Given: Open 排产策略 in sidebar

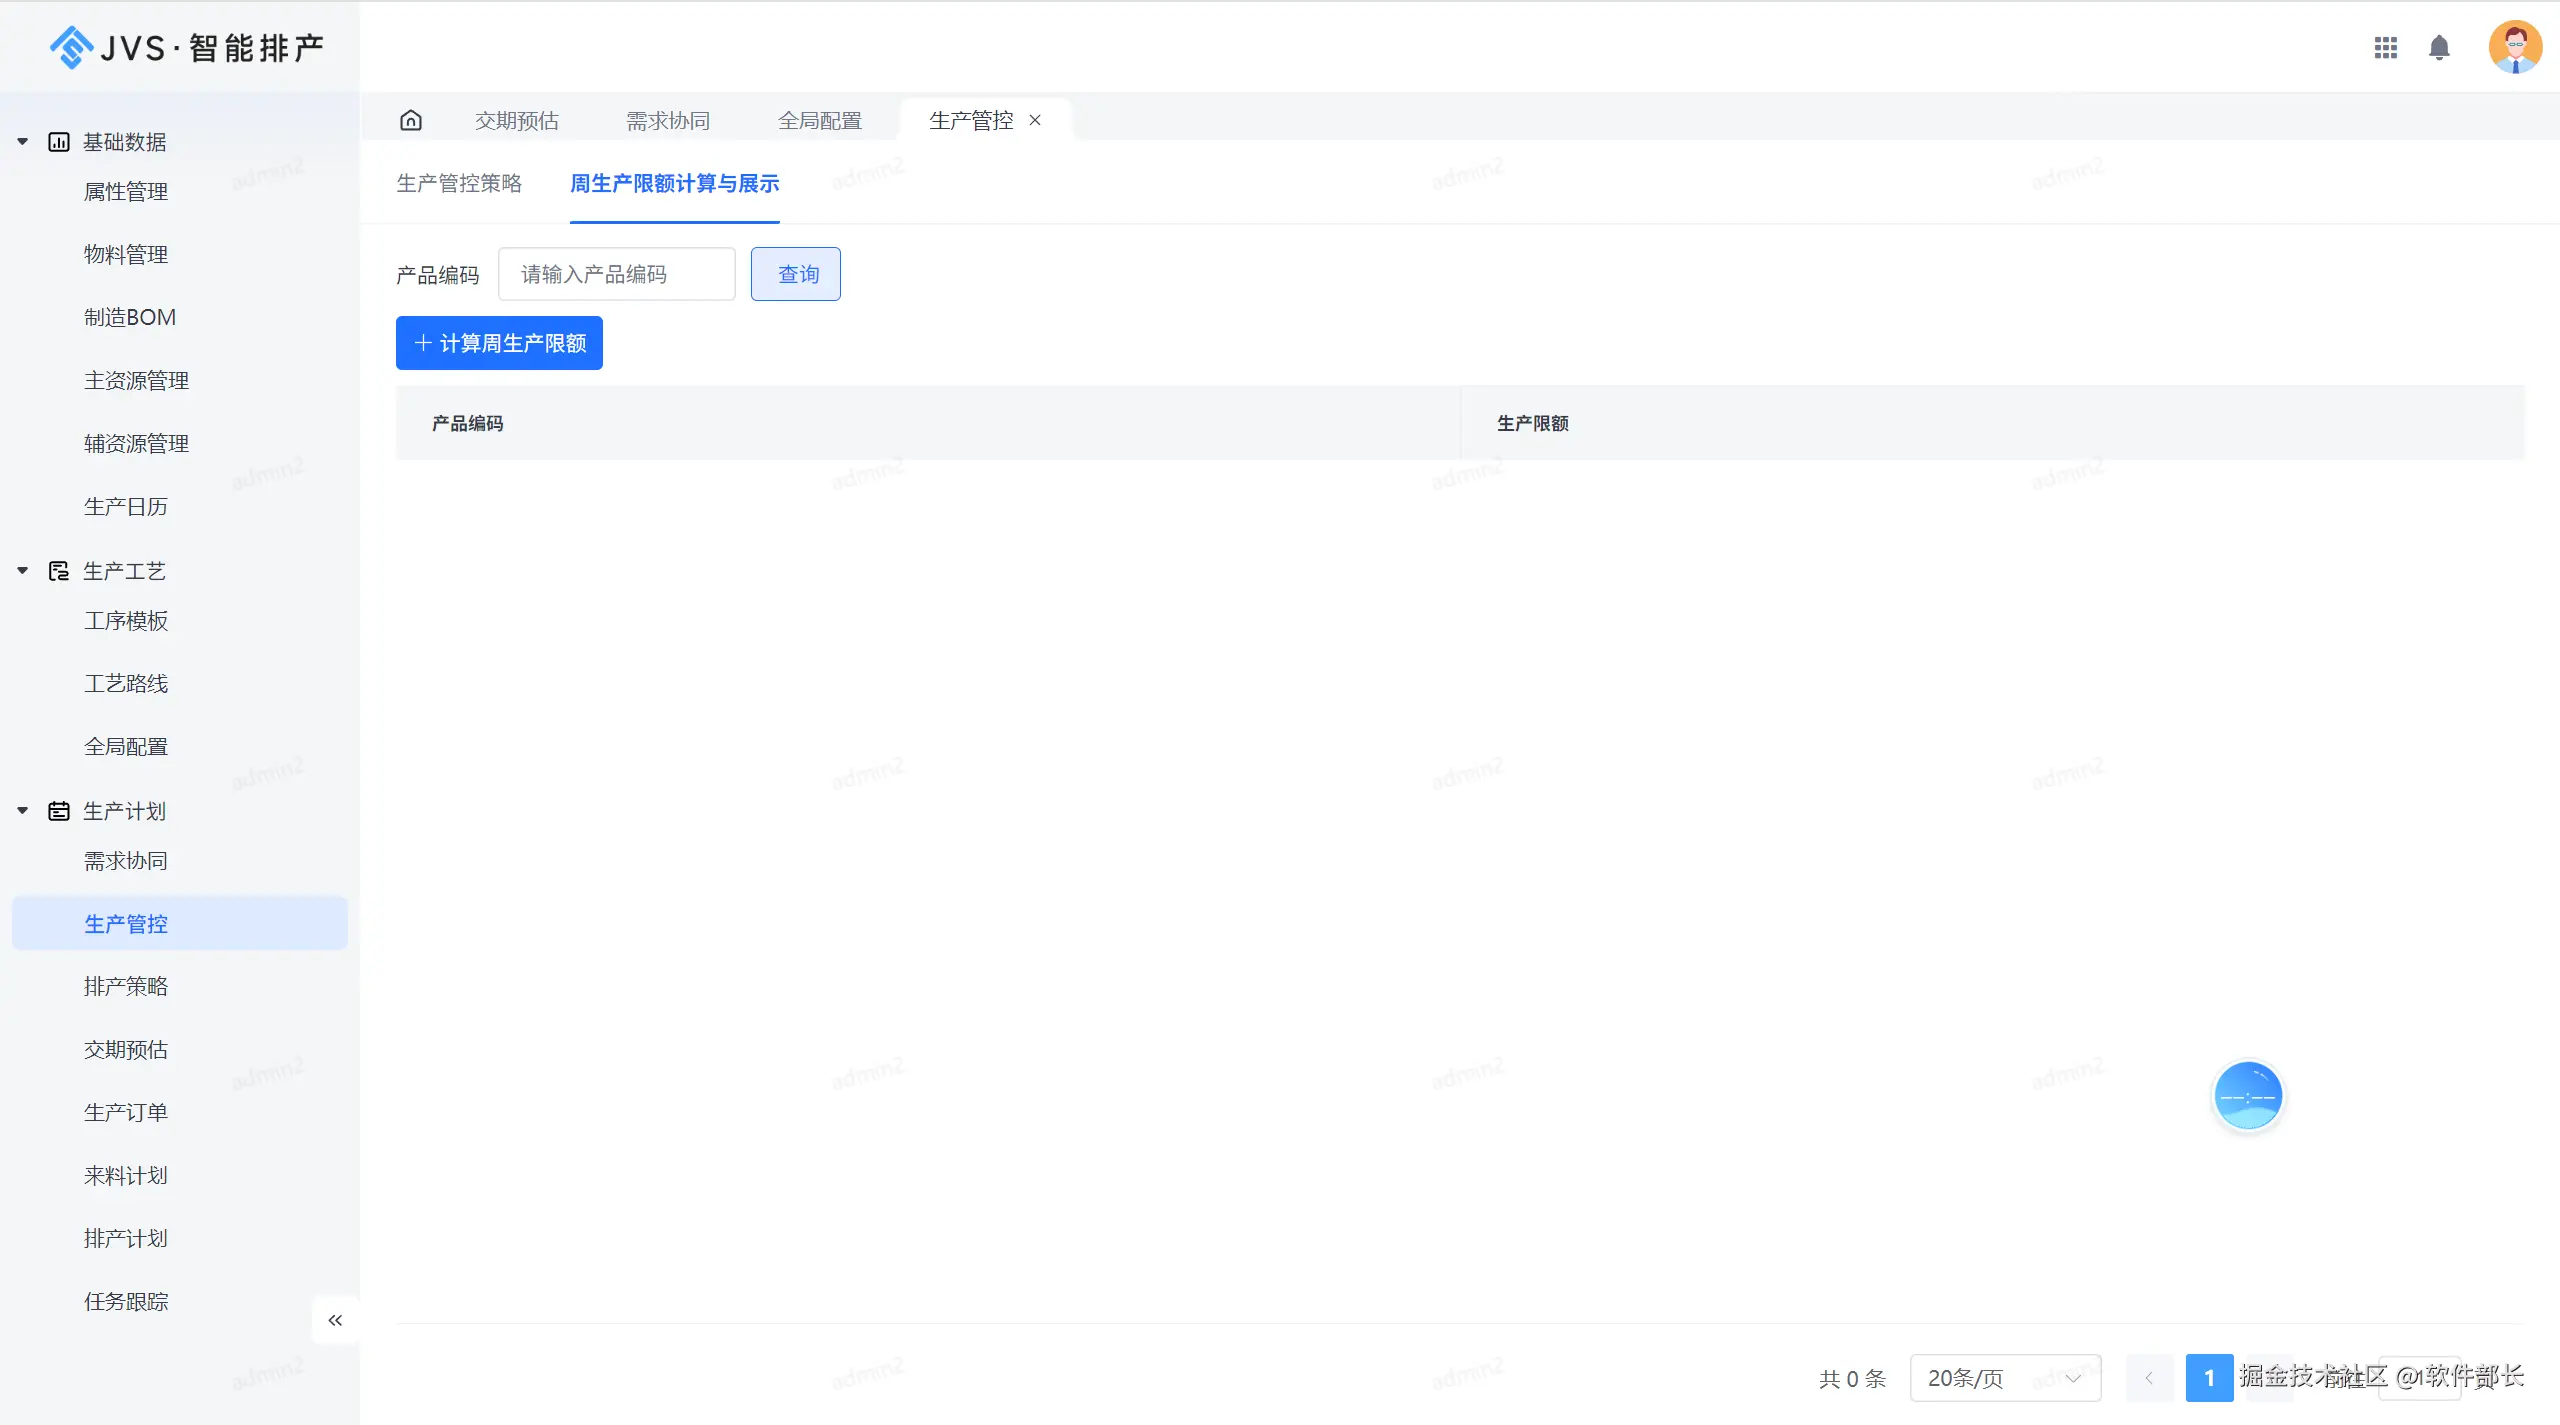Looking at the screenshot, I should (x=126, y=986).
